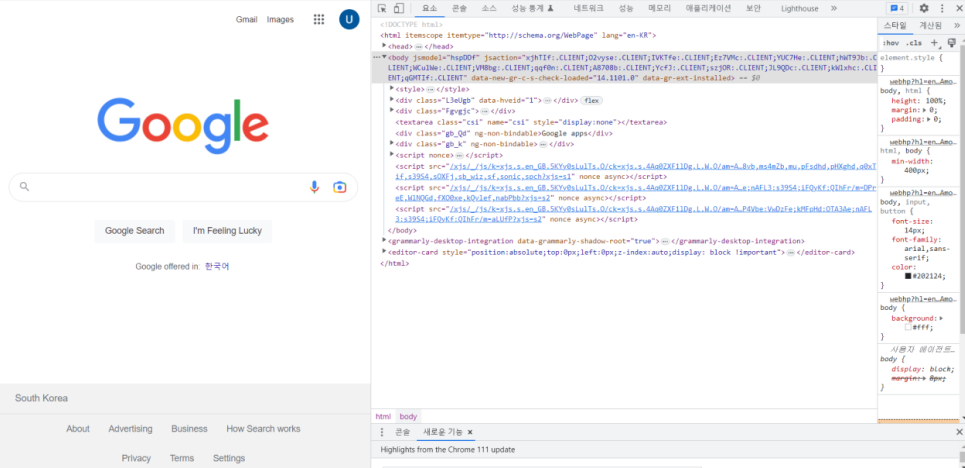Open DevTools settings gear icon
The image size is (965, 468).
click(924, 9)
